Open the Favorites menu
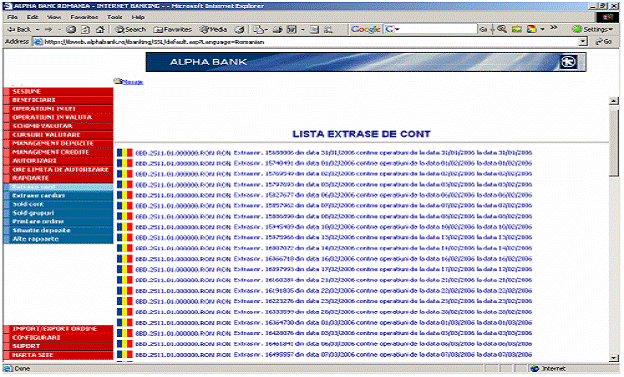Screen dimensions: 624x377 point(84,17)
